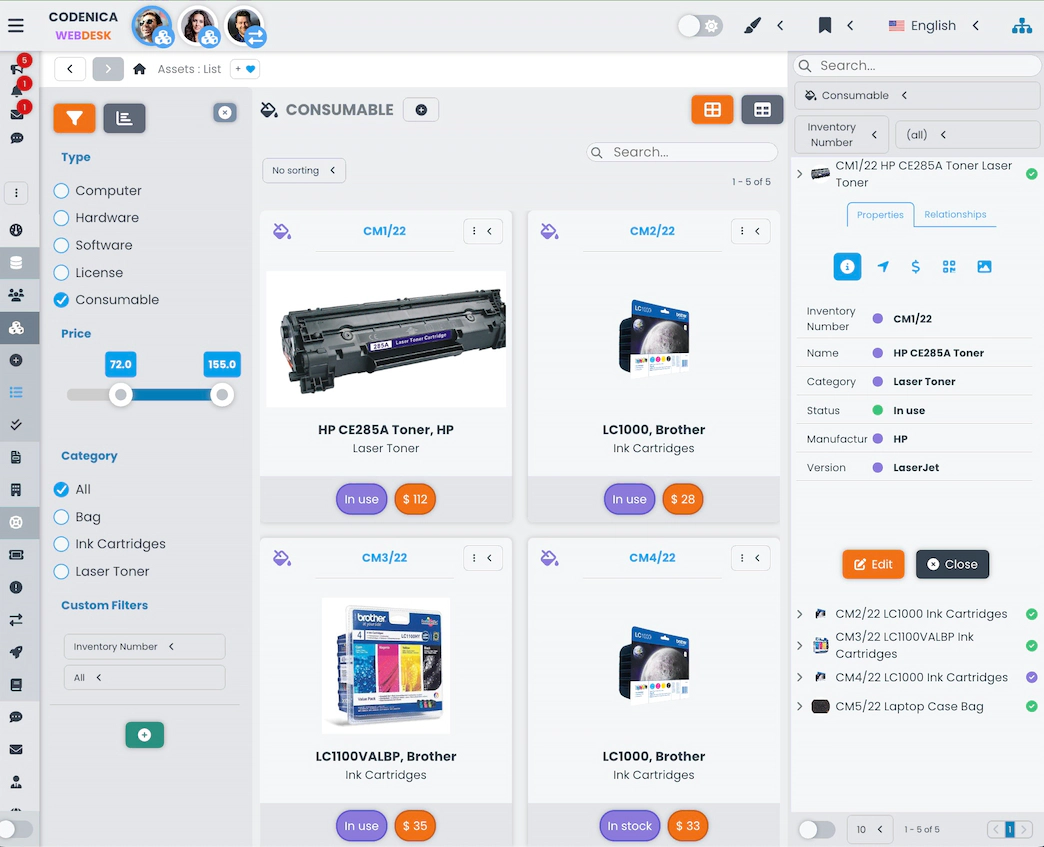Click the price slider's 155.0 handle
The height and width of the screenshot is (847, 1044).
222,395
